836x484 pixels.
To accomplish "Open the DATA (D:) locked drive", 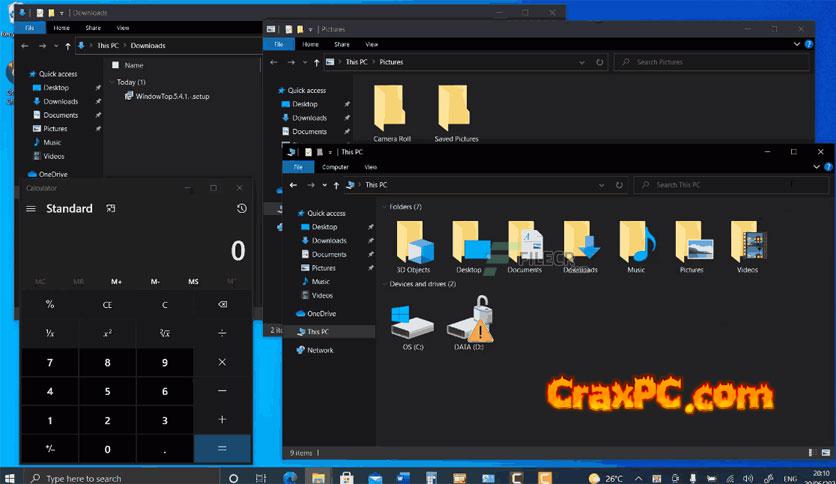I will [x=468, y=324].
